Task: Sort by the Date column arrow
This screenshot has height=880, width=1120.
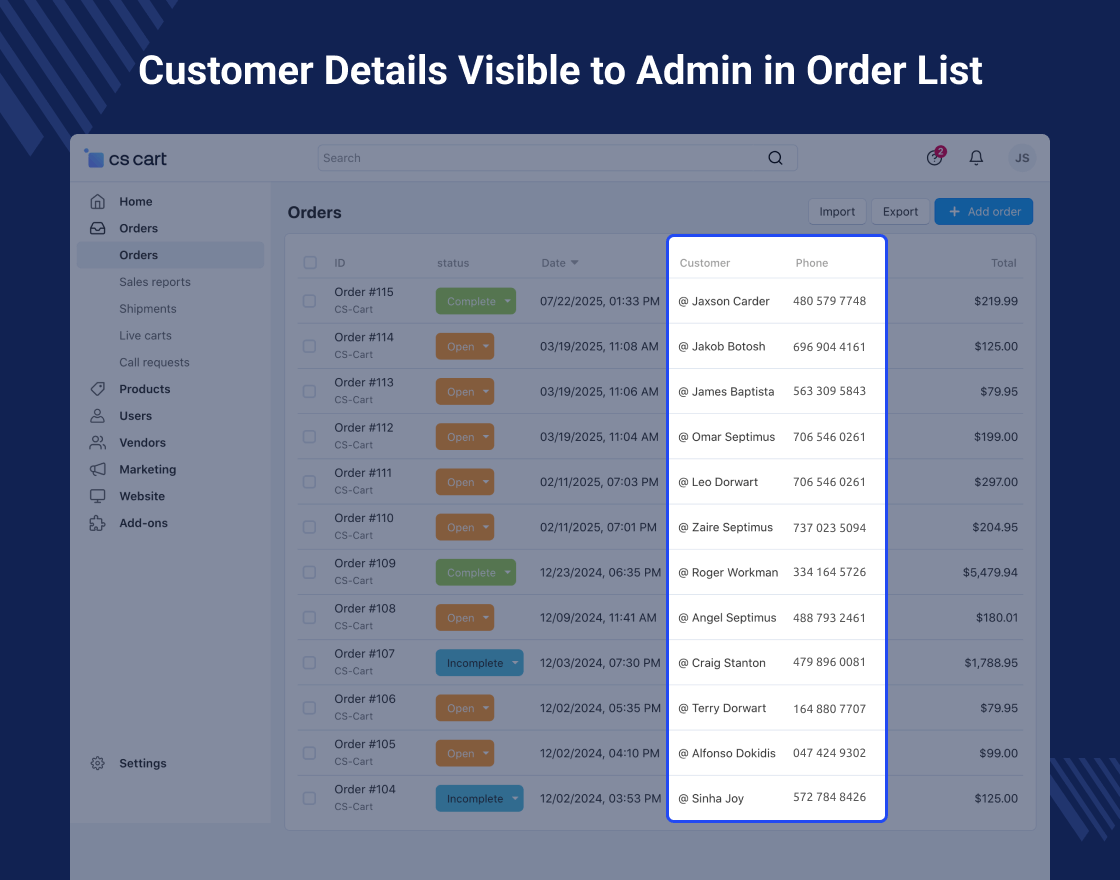Action: click(574, 263)
